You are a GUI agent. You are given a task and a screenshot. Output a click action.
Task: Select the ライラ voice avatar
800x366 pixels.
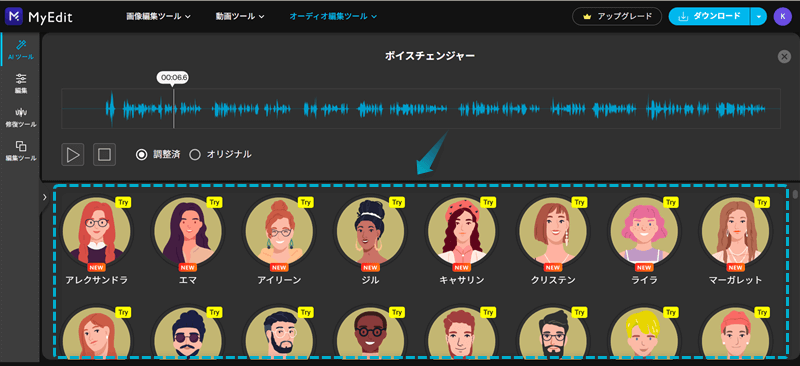click(x=644, y=230)
